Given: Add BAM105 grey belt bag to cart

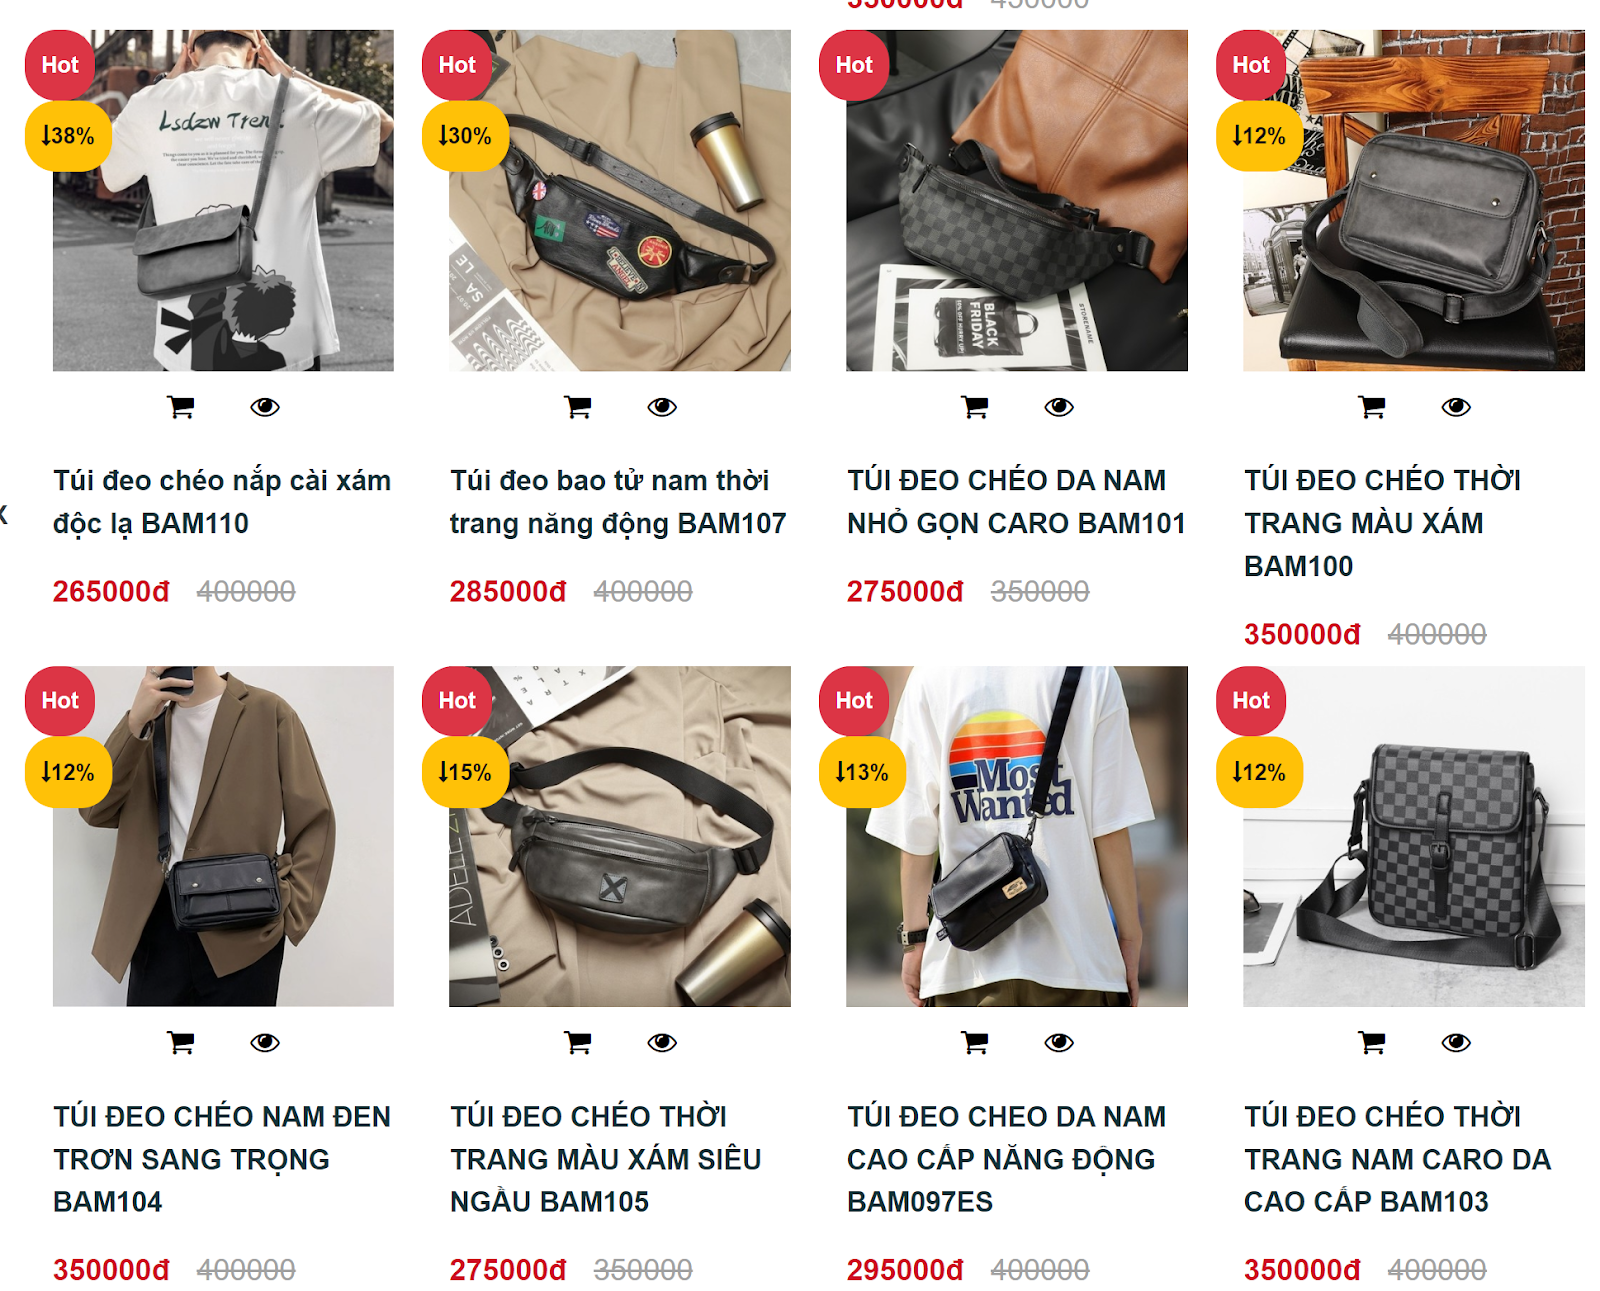Looking at the screenshot, I should (578, 1043).
